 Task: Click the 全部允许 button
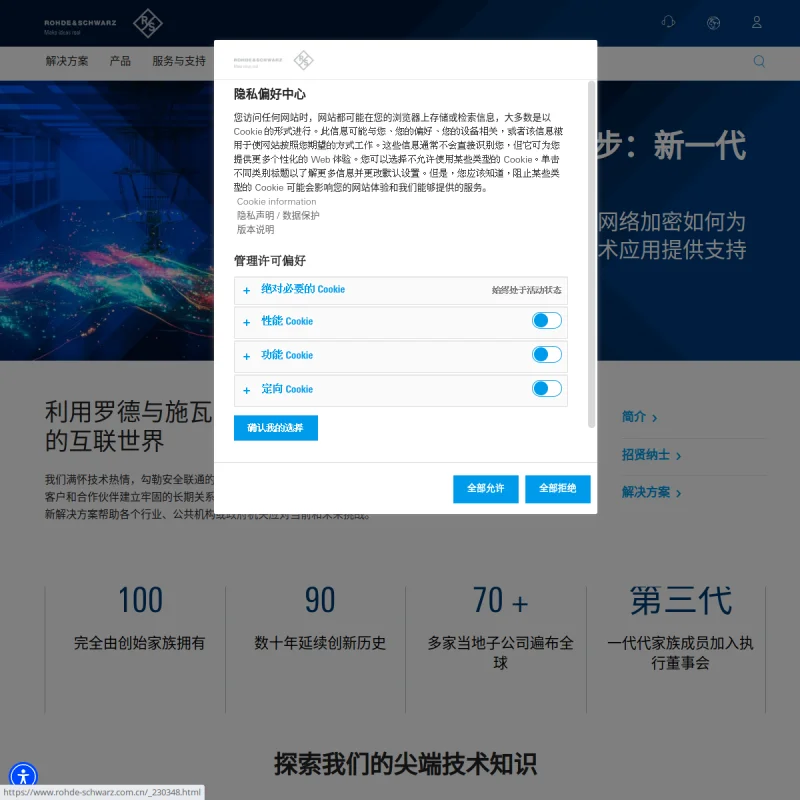click(485, 489)
